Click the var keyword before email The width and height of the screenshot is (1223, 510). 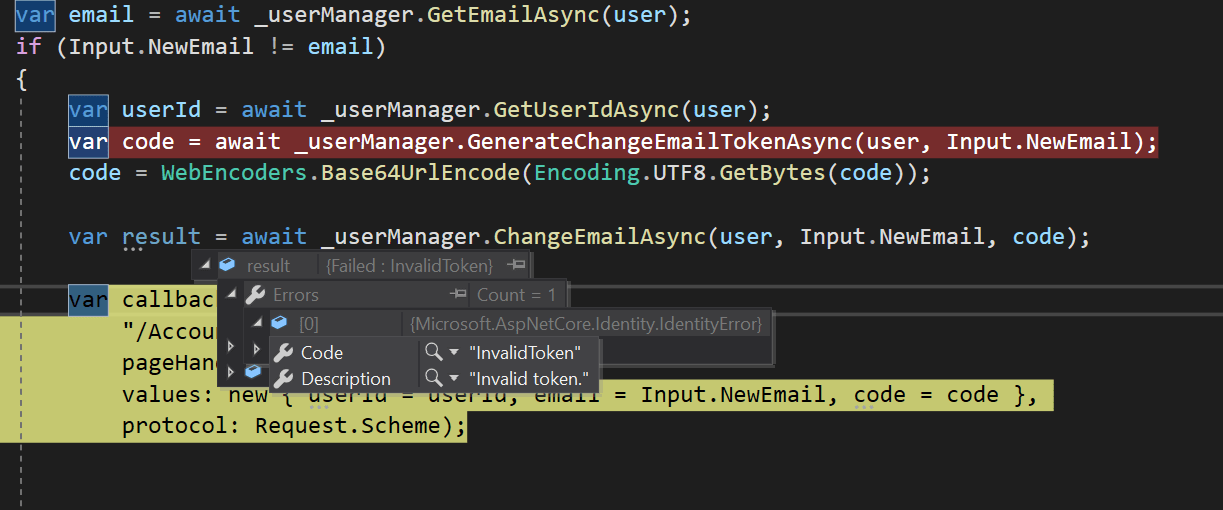coord(35,17)
